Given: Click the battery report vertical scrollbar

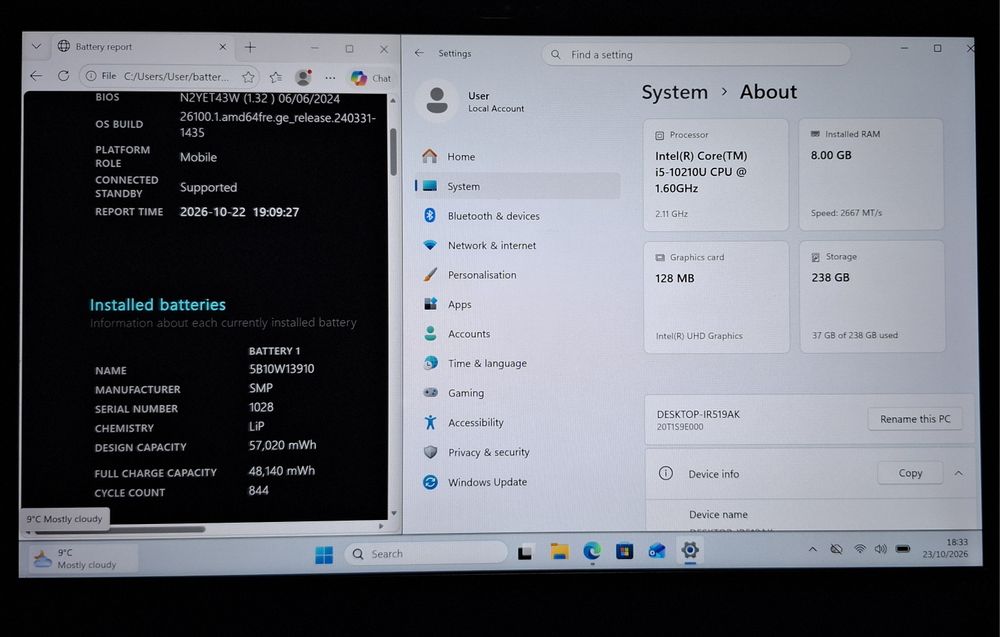Looking at the screenshot, I should click(x=393, y=152).
